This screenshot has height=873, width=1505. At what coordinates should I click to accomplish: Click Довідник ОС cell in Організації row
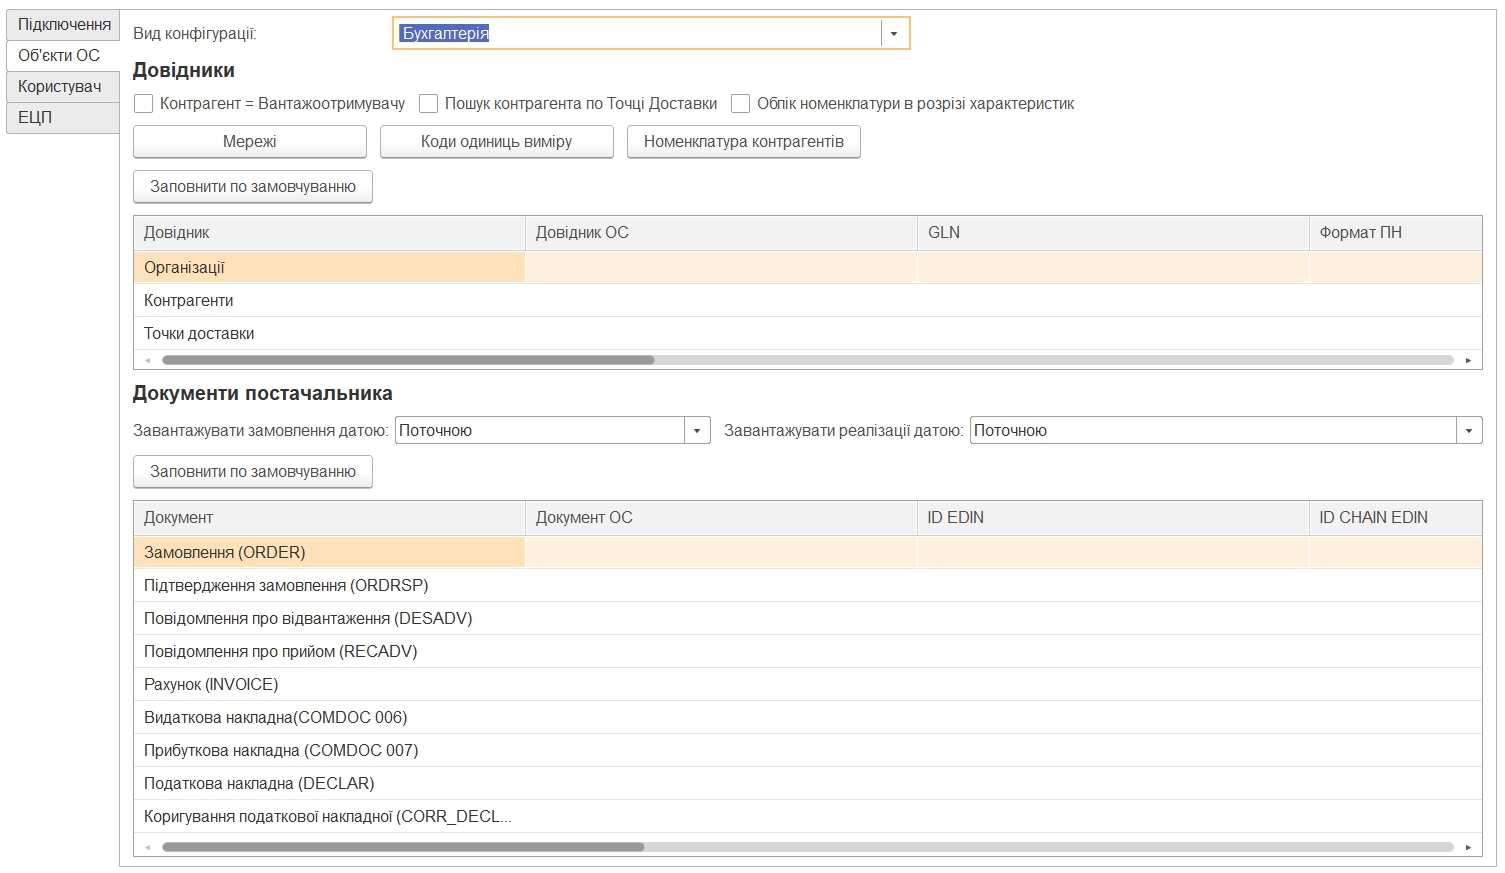(x=721, y=267)
